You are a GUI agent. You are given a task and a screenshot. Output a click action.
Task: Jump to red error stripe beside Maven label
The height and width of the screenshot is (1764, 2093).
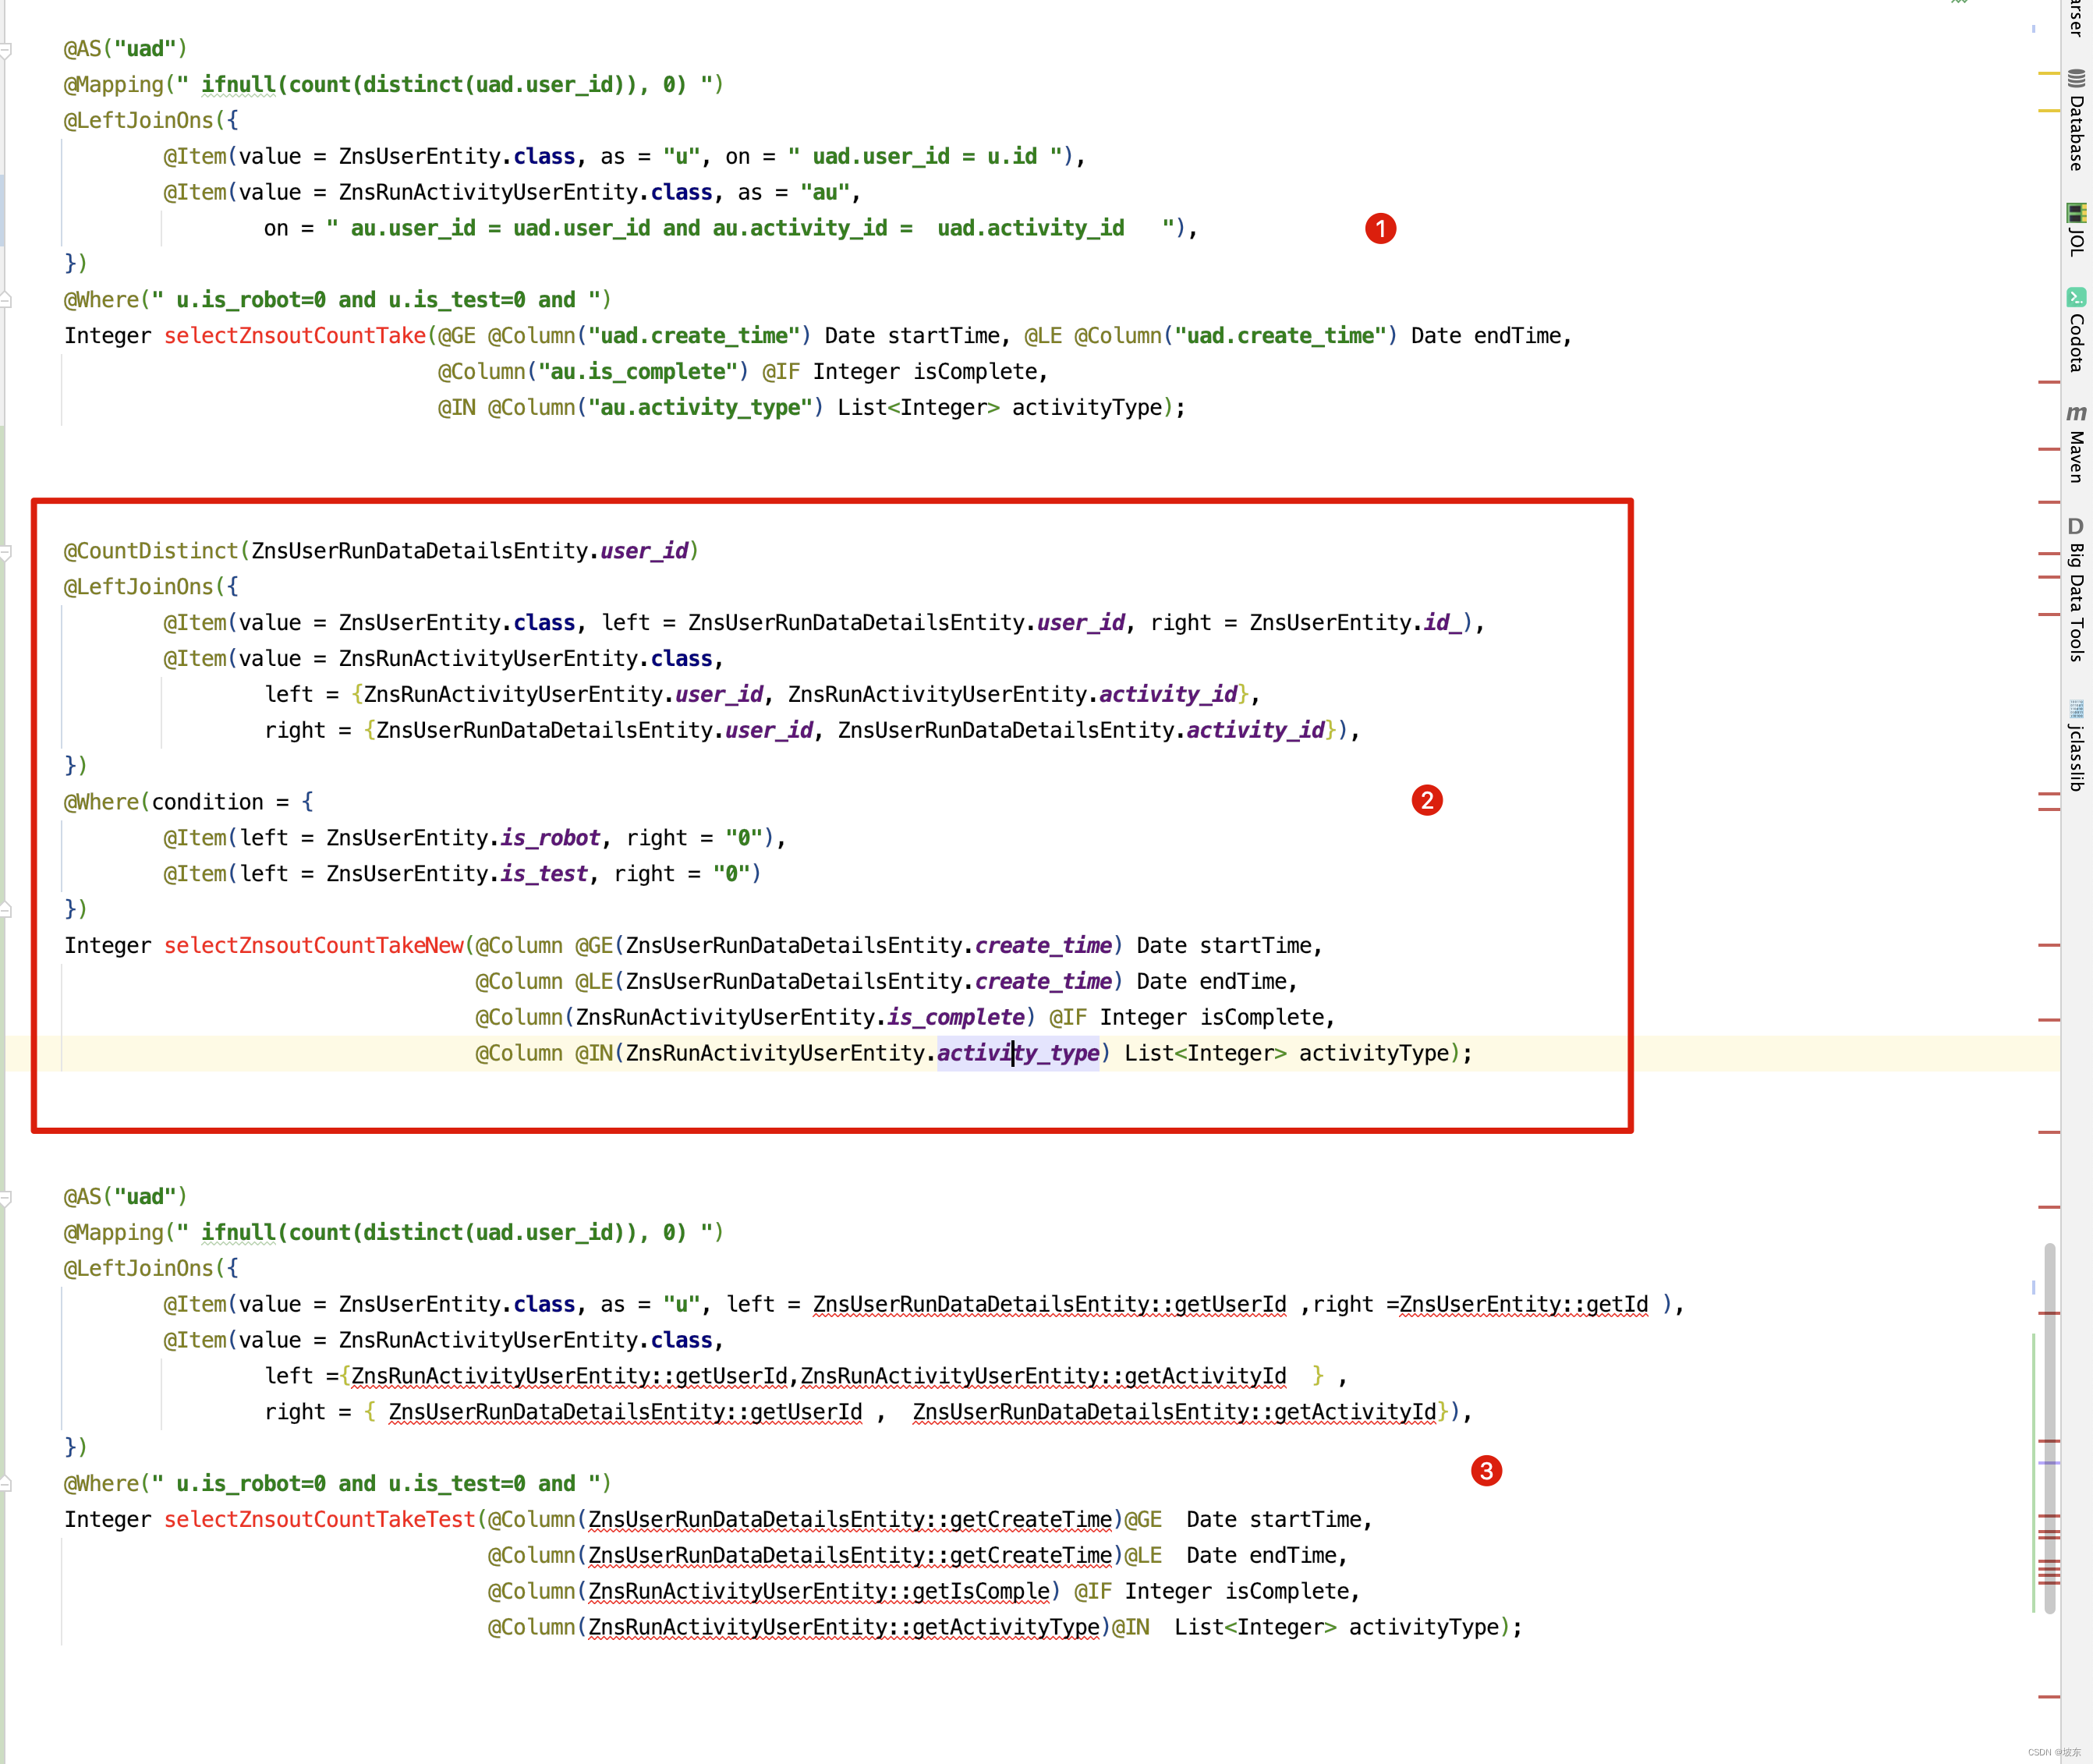point(2049,449)
